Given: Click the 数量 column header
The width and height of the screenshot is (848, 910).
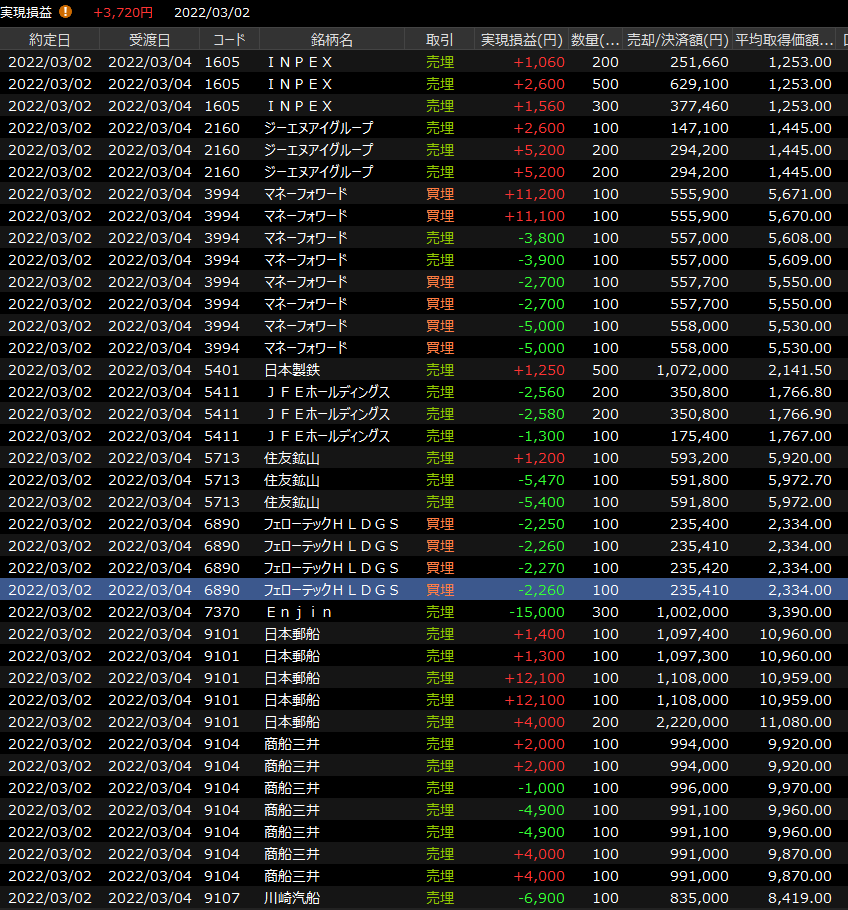Looking at the screenshot, I should [x=595, y=40].
